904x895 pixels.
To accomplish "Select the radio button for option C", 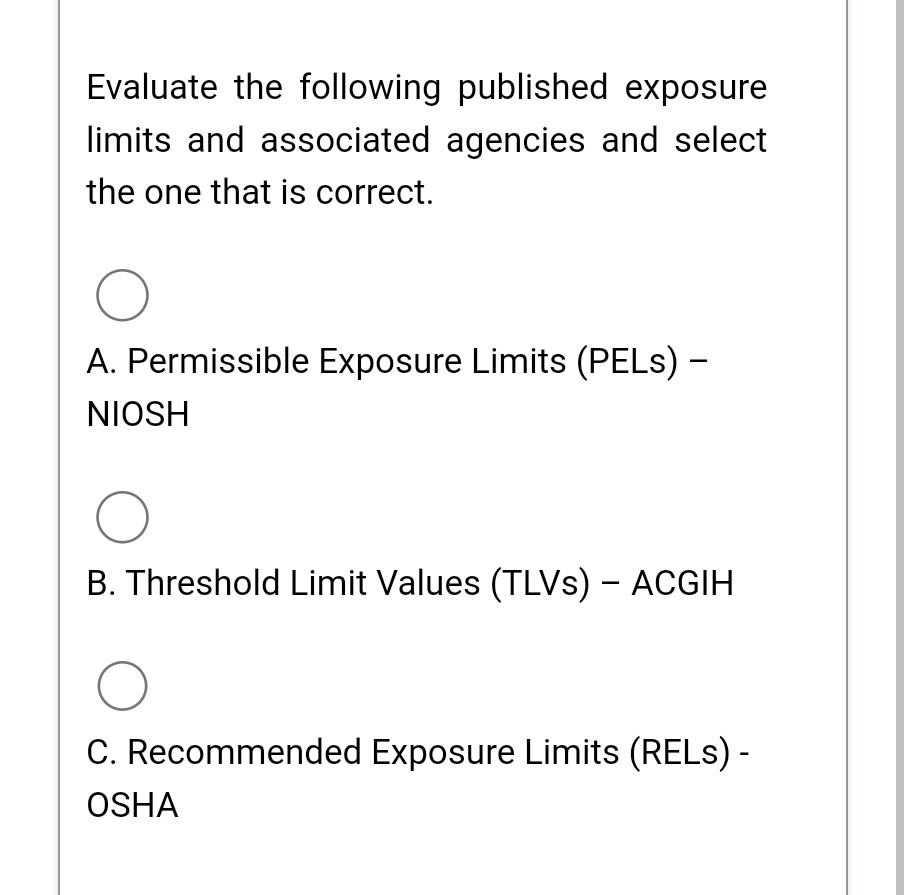I will coord(122,685).
